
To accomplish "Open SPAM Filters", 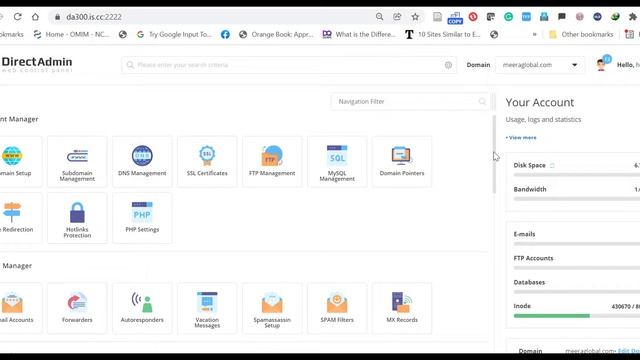I will click(x=337, y=309).
